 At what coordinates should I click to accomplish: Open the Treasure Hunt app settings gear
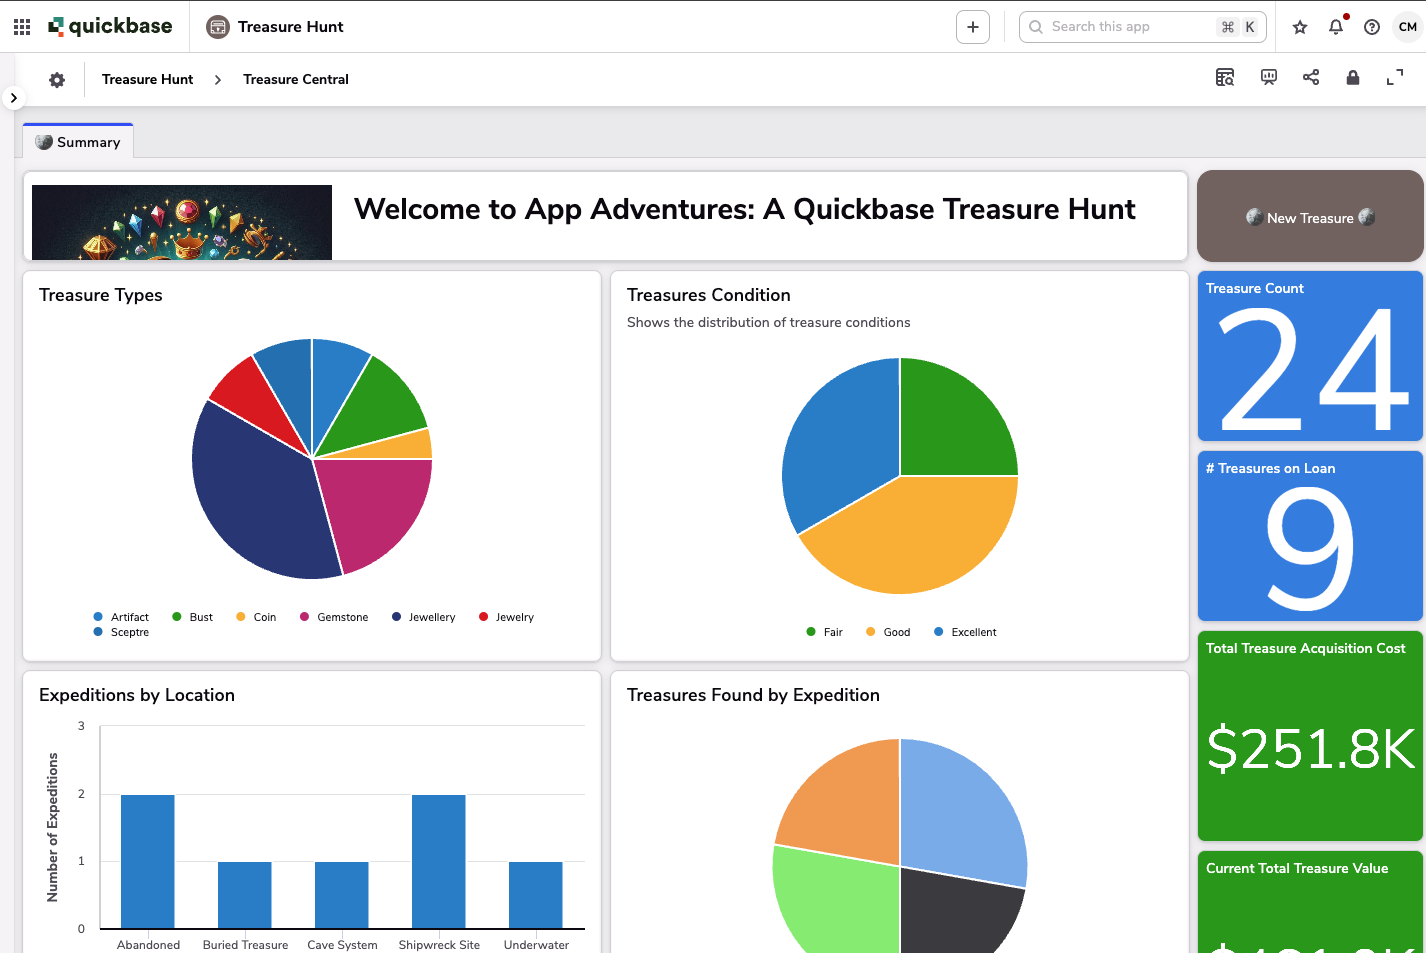click(x=57, y=79)
